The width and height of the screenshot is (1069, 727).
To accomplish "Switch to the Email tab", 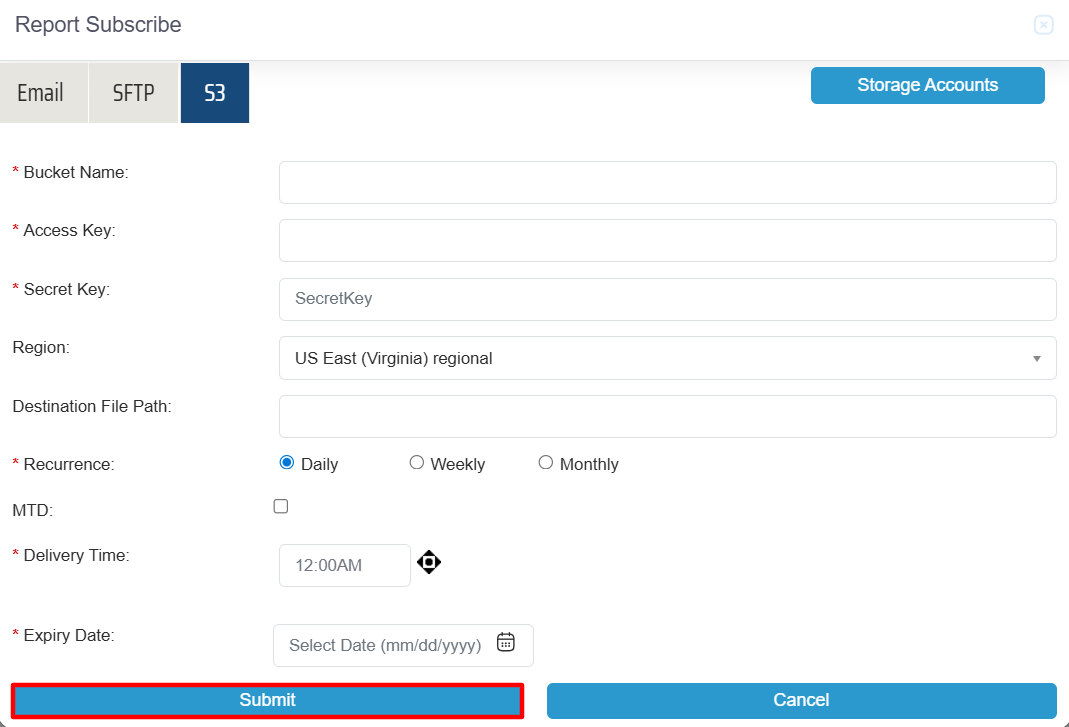I will tap(41, 93).
